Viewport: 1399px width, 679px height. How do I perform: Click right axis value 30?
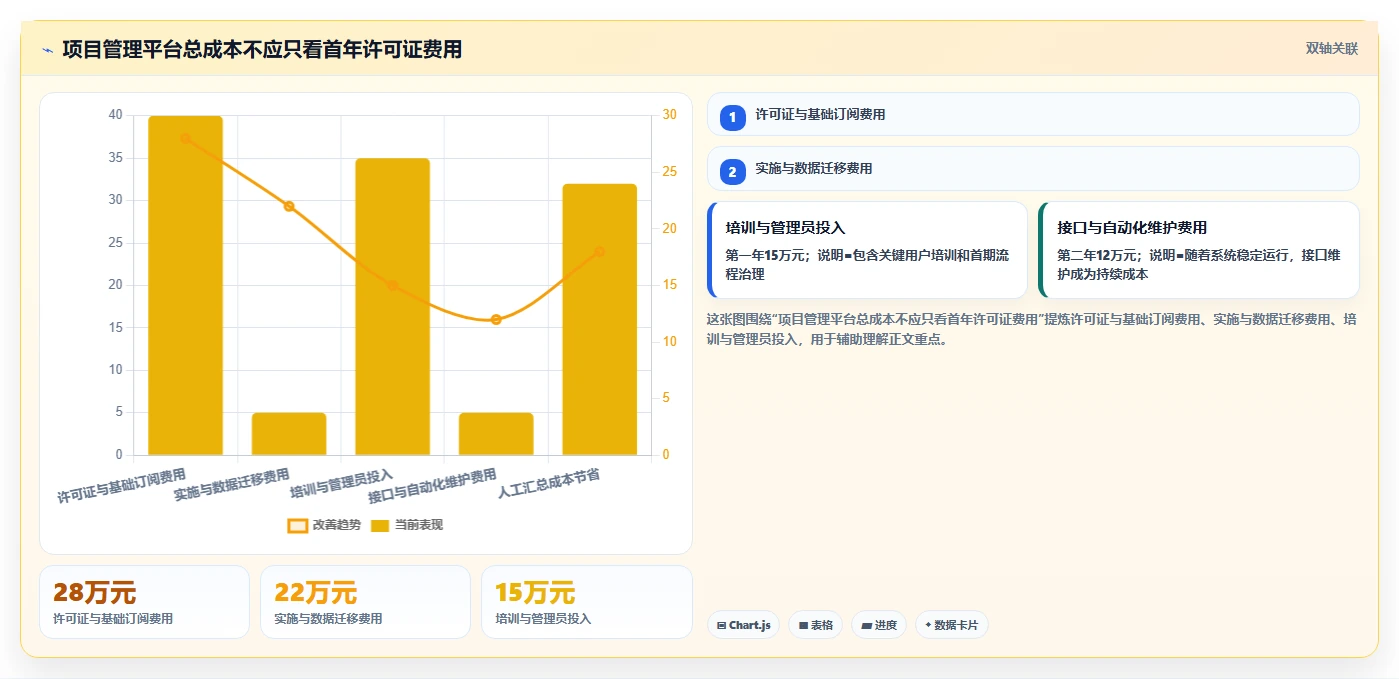[x=669, y=115]
